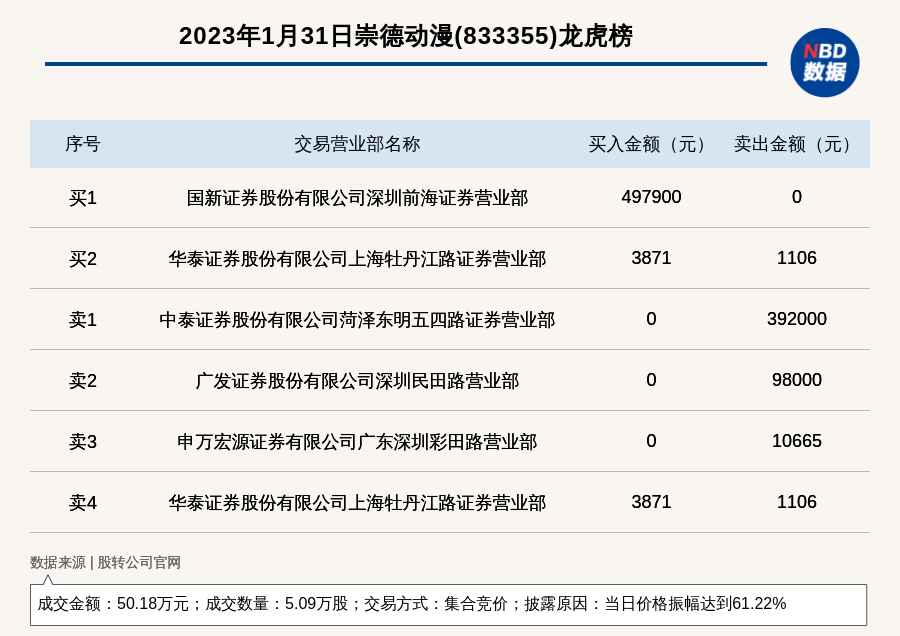The image size is (900, 636).
Task: Select the sell amount 98000
Action: [797, 380]
